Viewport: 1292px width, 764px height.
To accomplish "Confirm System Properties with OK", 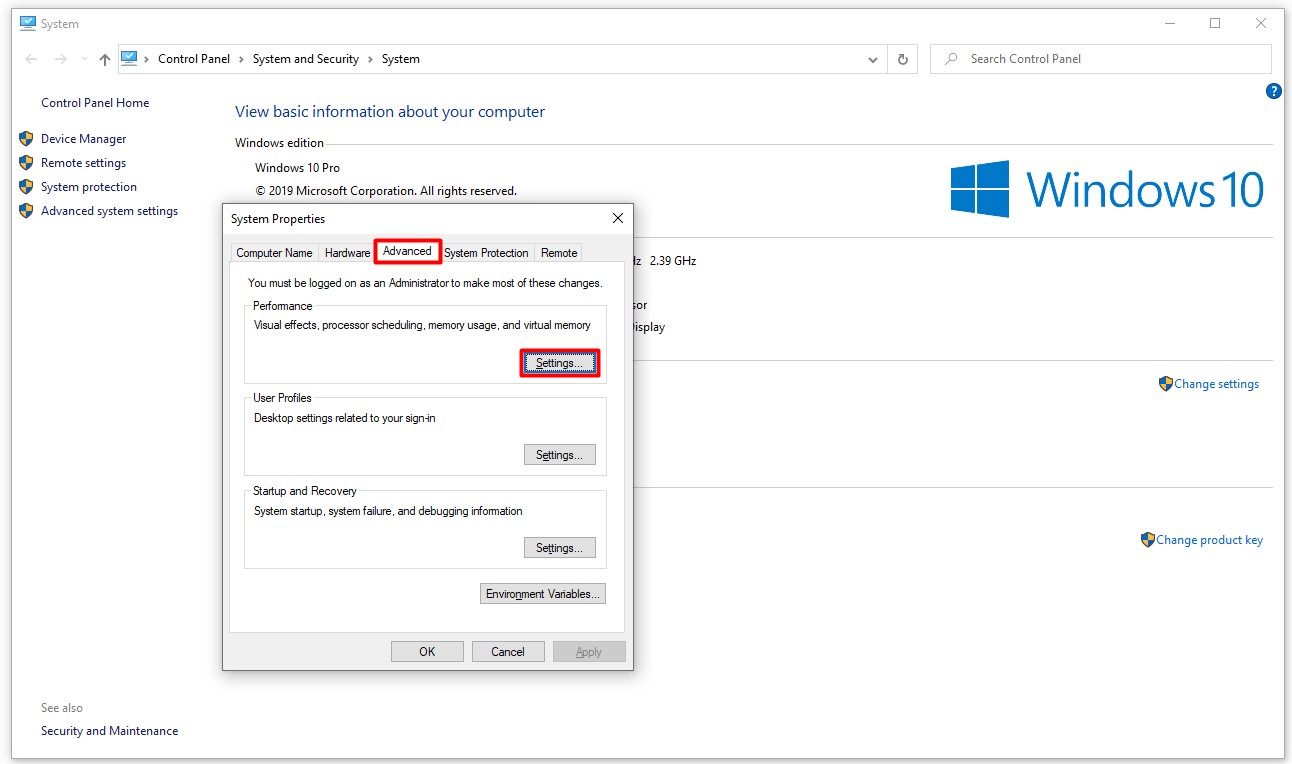I will pos(427,652).
